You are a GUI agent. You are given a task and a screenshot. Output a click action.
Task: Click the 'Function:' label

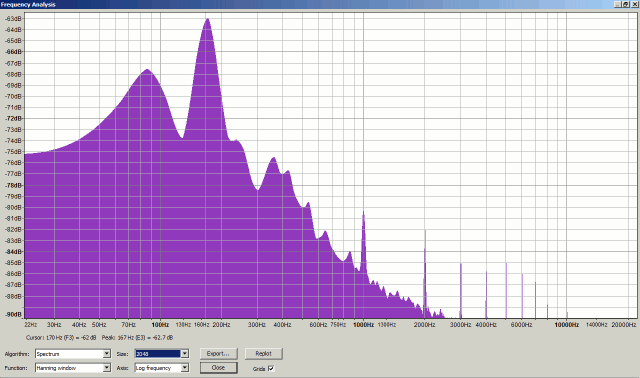(x=16, y=368)
